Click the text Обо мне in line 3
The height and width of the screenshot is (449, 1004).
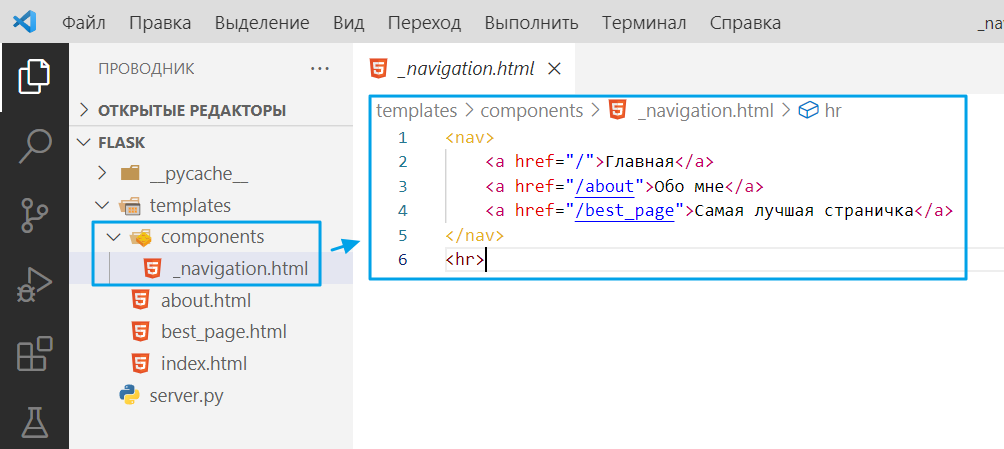(688, 186)
